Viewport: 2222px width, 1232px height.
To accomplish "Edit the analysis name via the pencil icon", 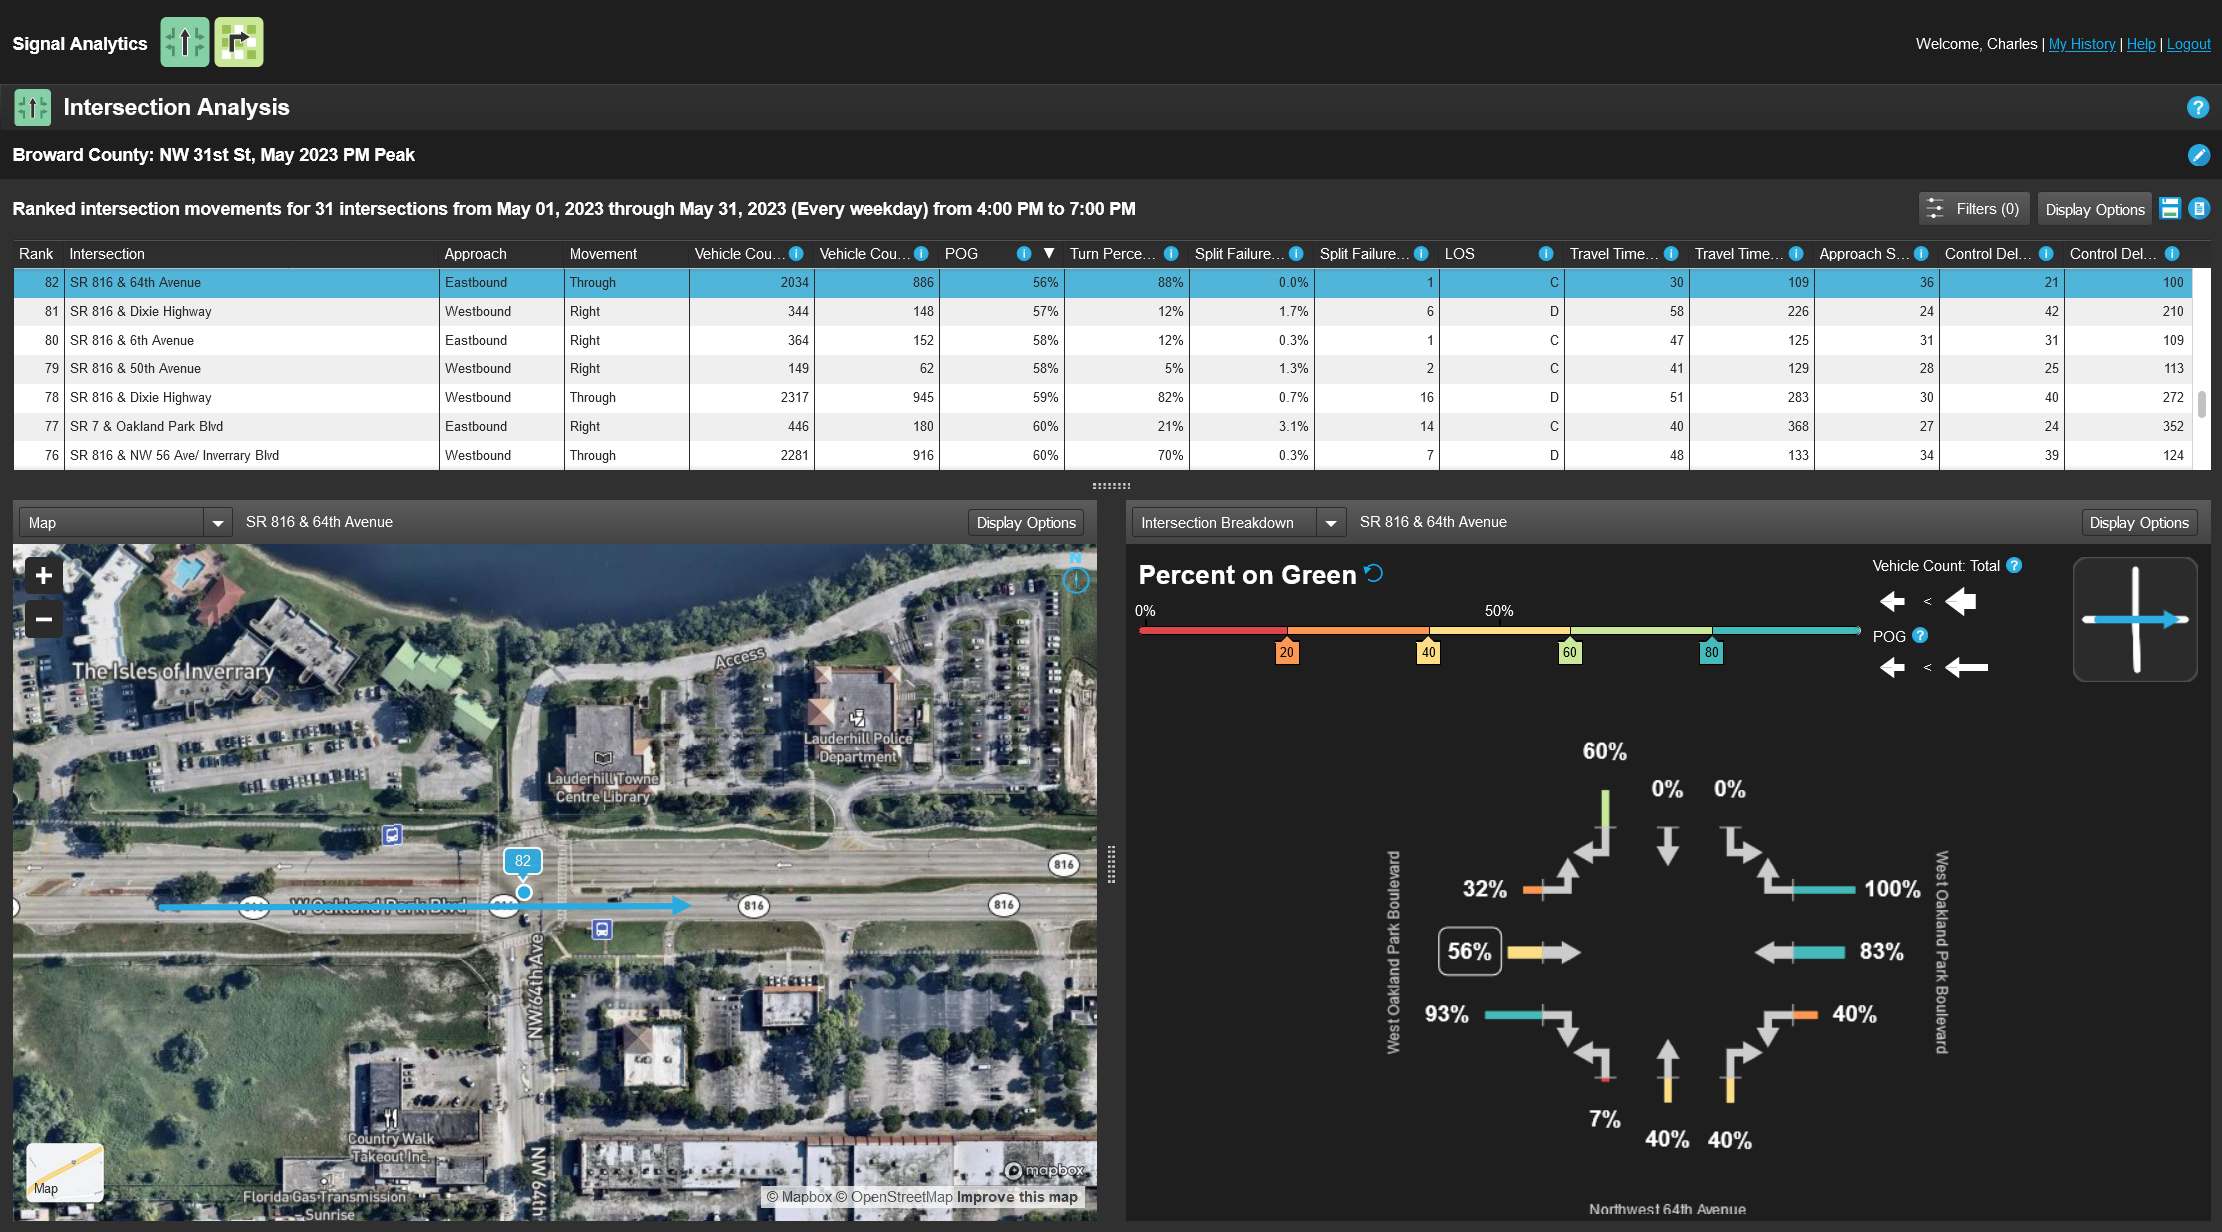I will 2199,155.
